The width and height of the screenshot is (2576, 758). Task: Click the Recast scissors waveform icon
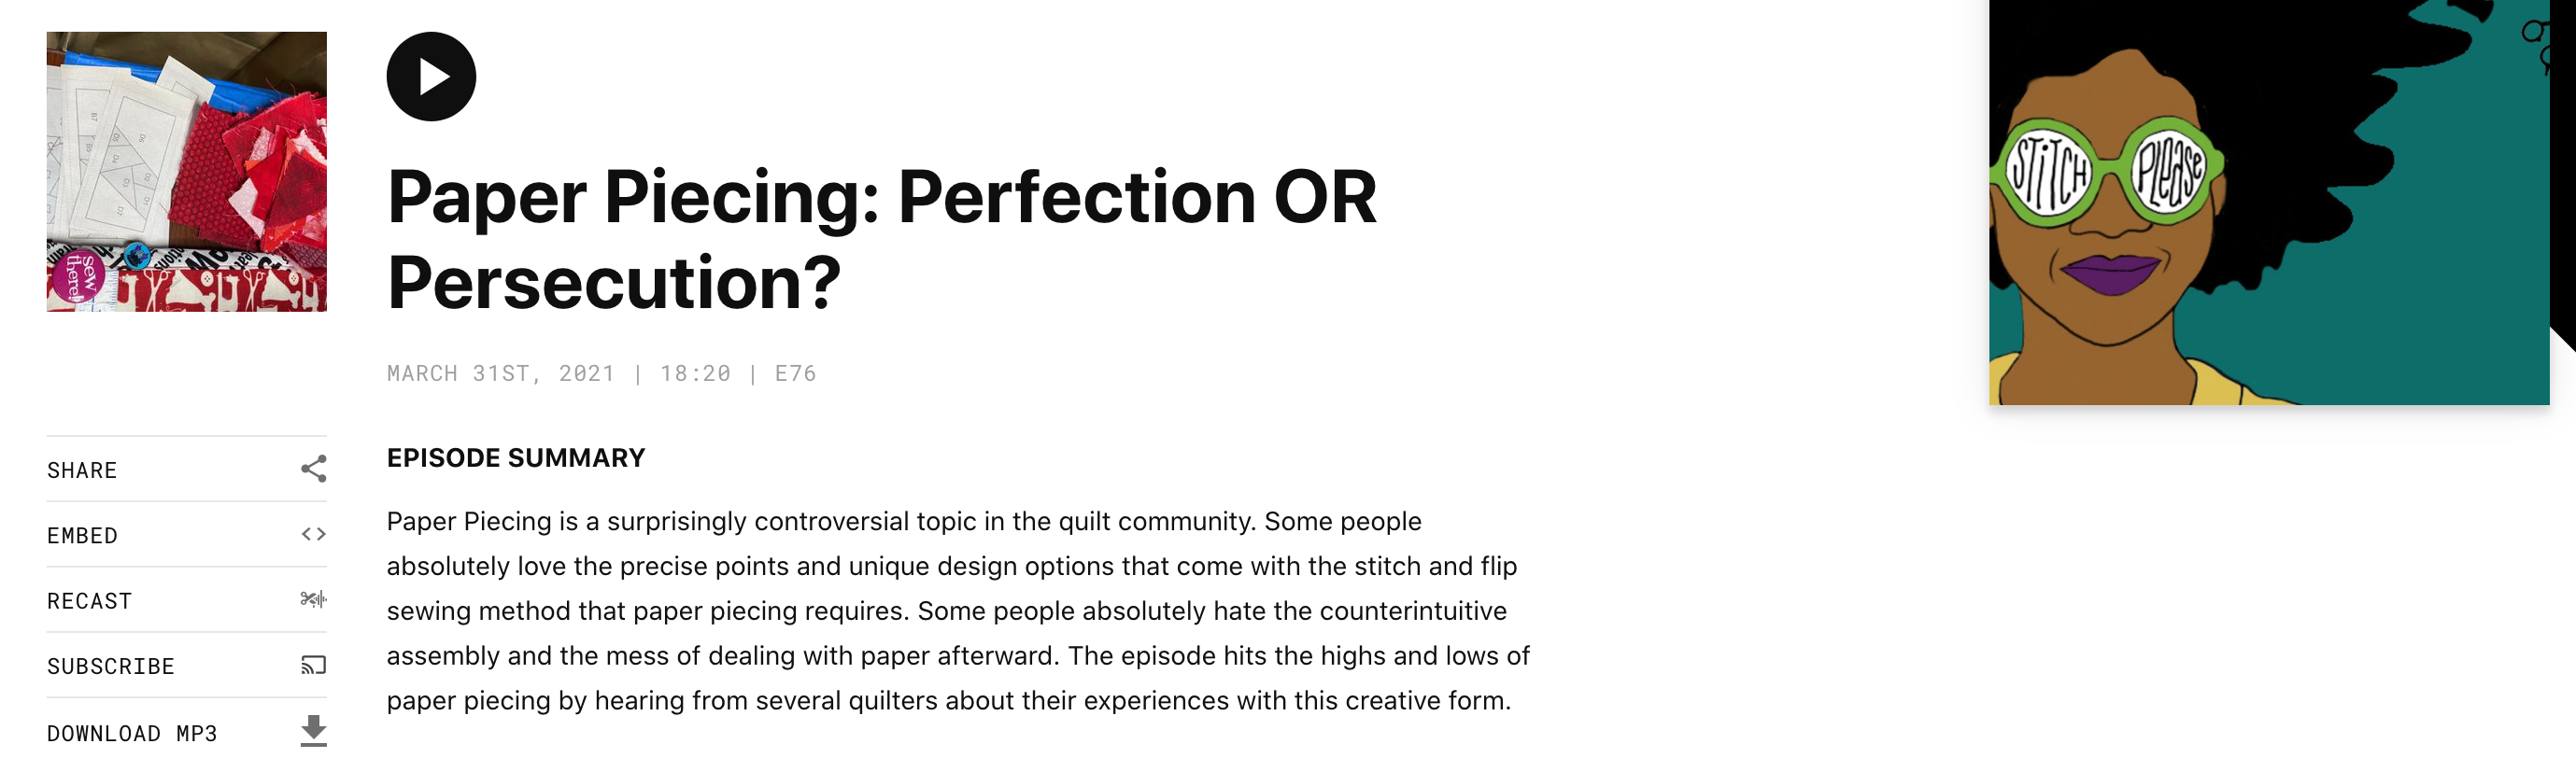313,600
